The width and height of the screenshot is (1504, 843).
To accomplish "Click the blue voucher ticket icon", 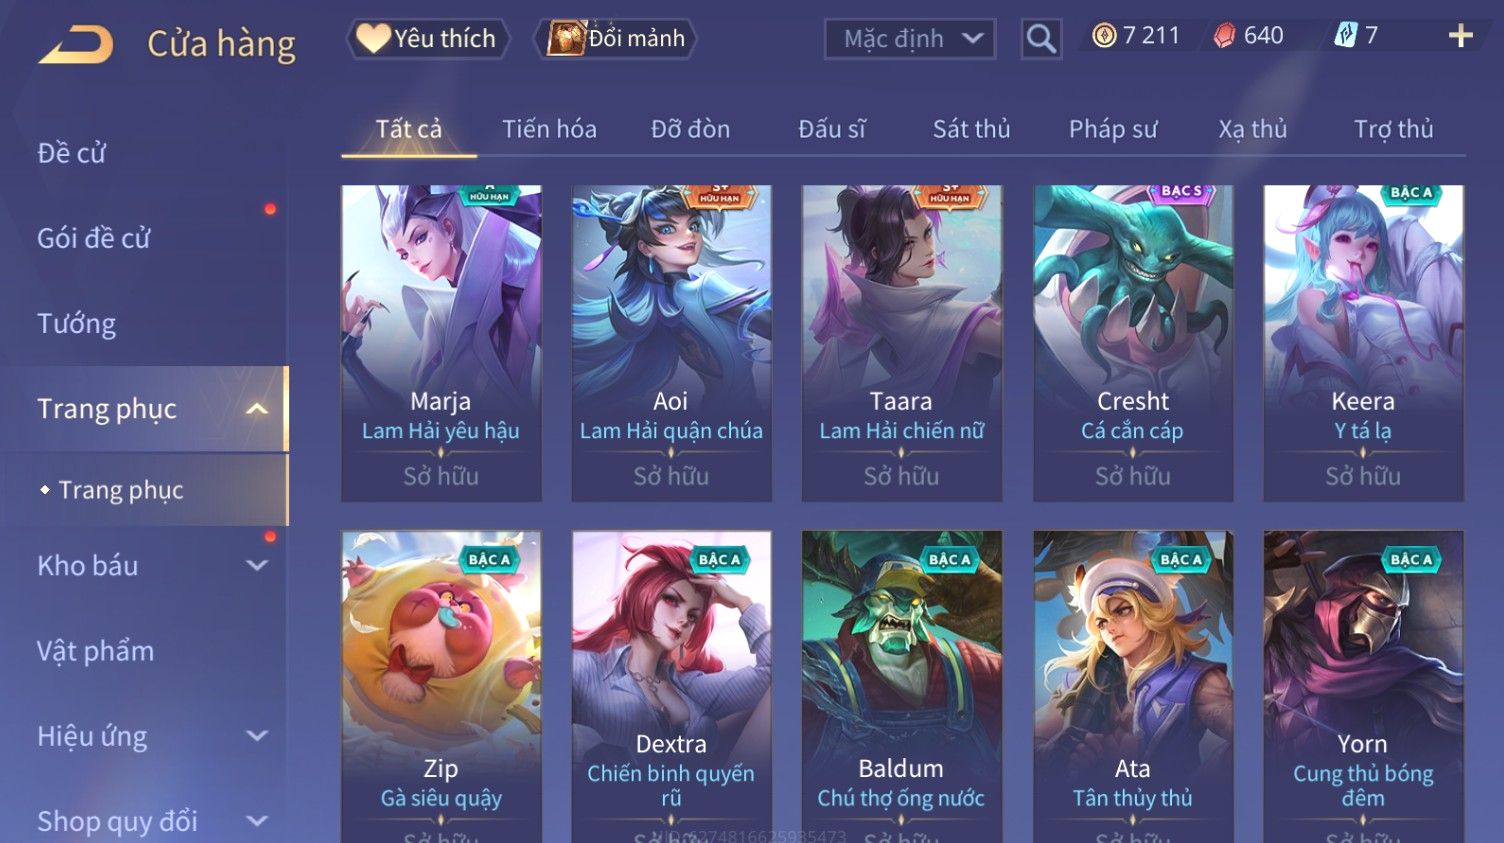I will 1345,36.
